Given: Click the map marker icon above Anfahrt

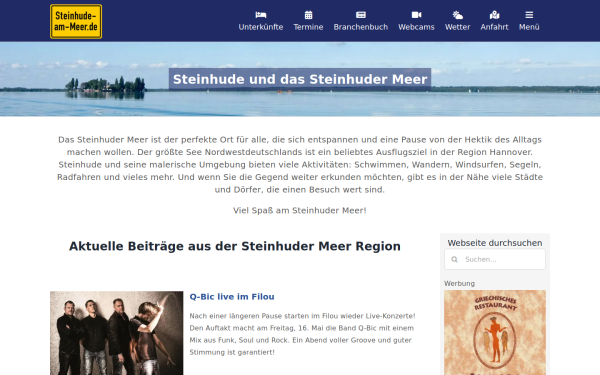Looking at the screenshot, I should click(494, 15).
